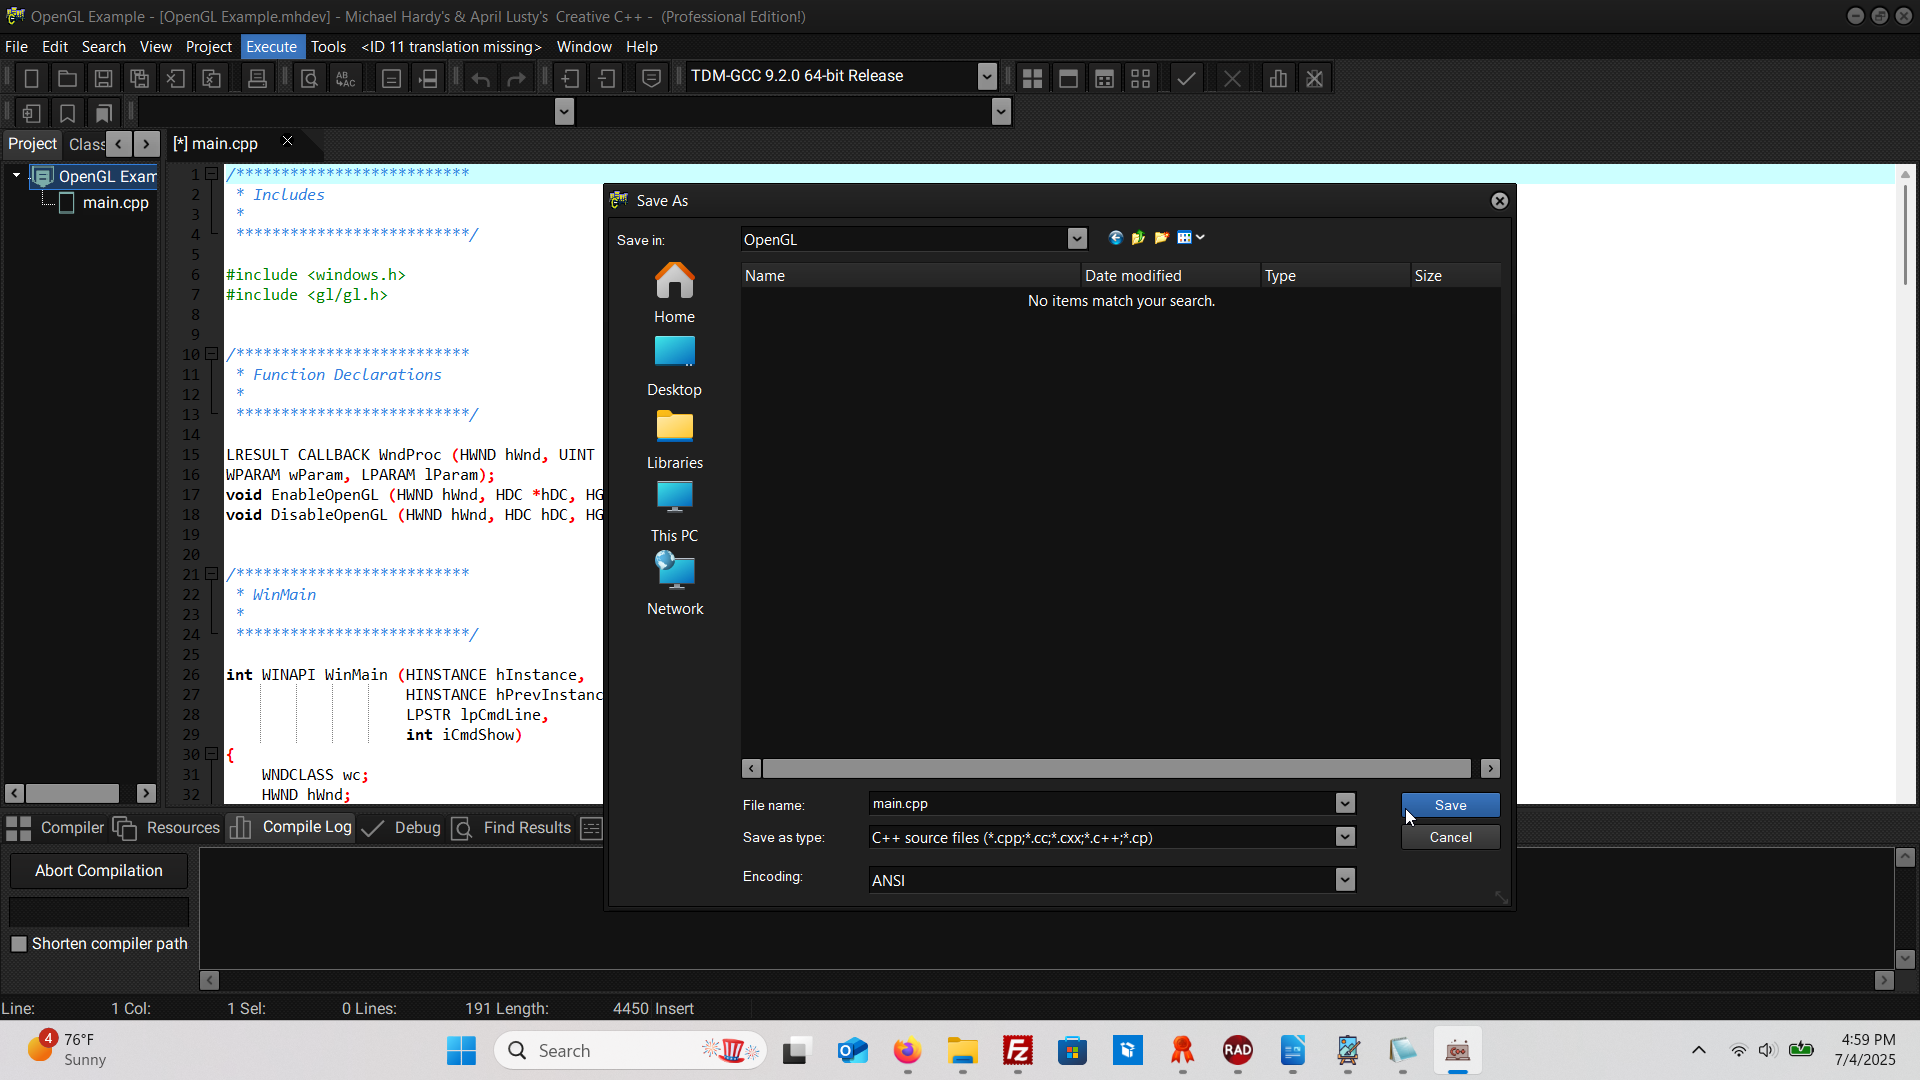Open the Tools menu
The height and width of the screenshot is (1080, 1920).
coord(328,47)
